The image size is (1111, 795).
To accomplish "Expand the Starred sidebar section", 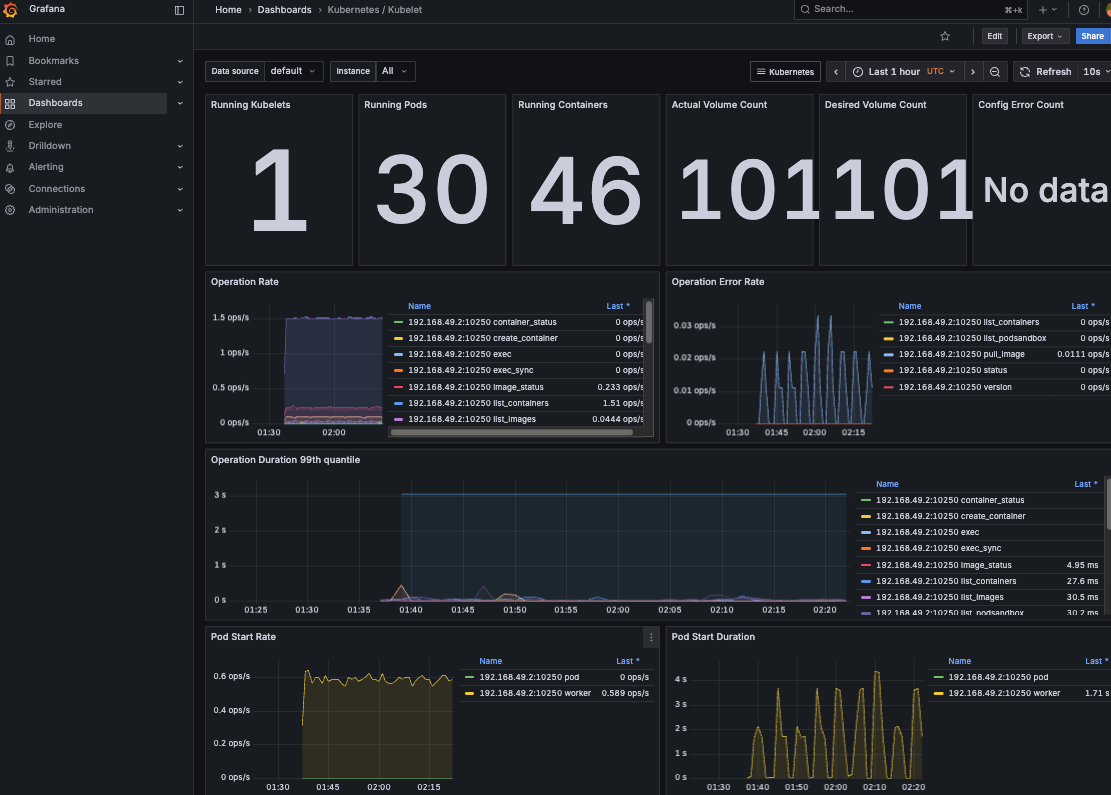I will [x=180, y=82].
